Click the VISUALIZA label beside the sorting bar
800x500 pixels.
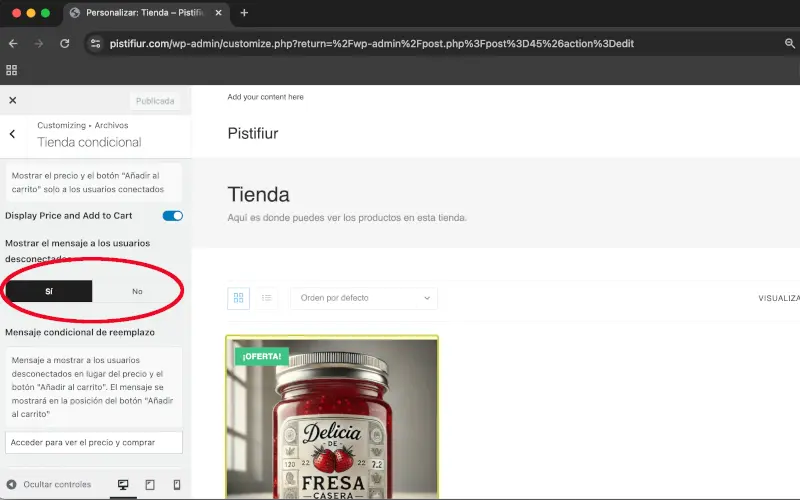[x=779, y=298]
